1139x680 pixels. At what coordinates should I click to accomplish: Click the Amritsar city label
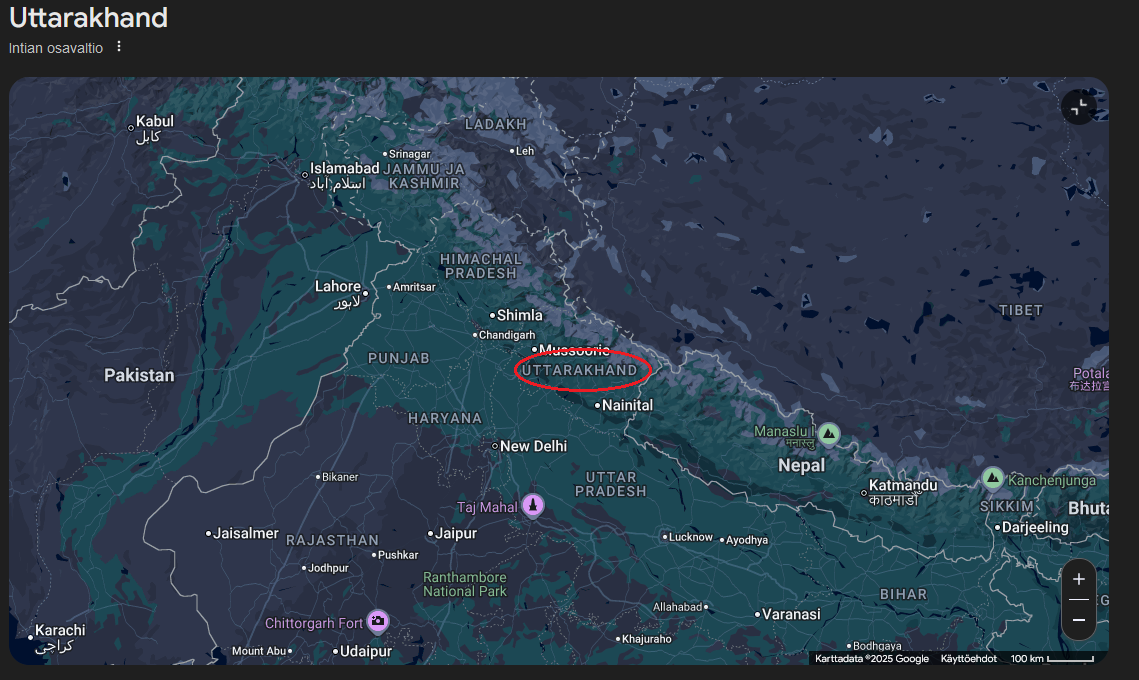coord(414,287)
